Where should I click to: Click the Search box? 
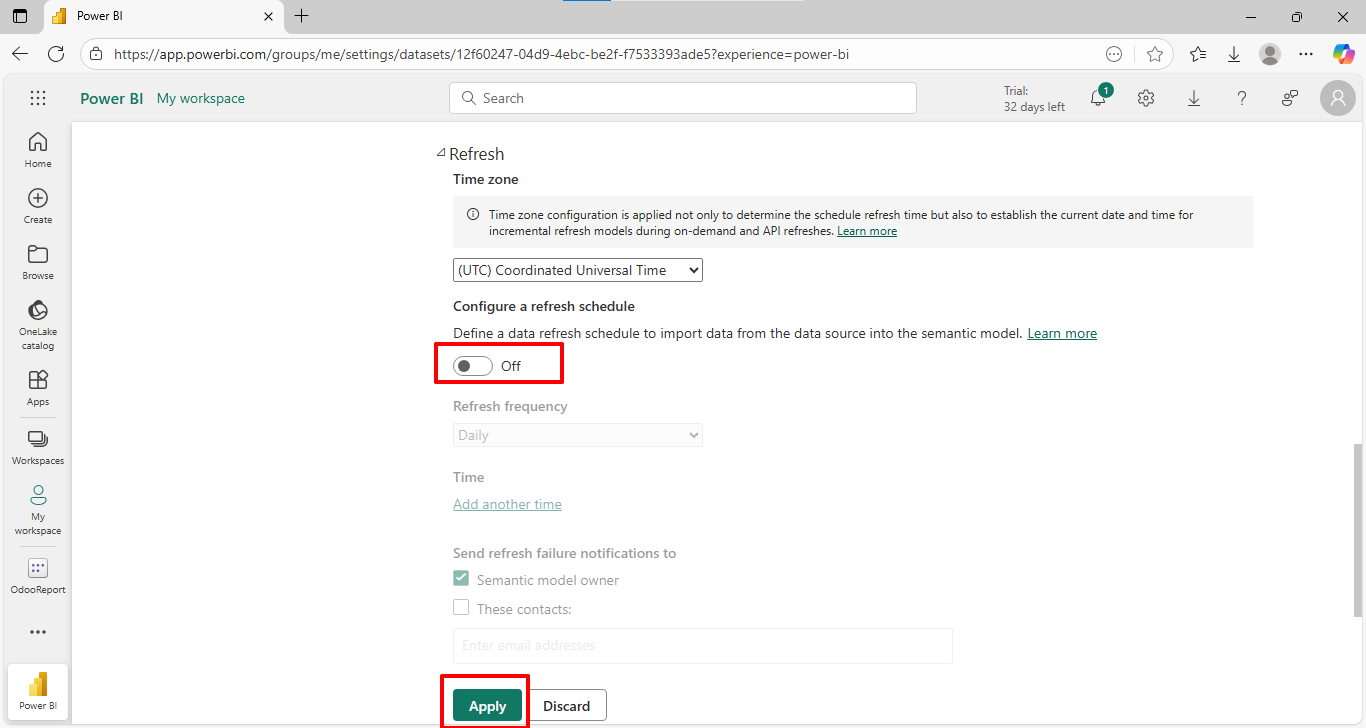pyautogui.click(x=683, y=98)
